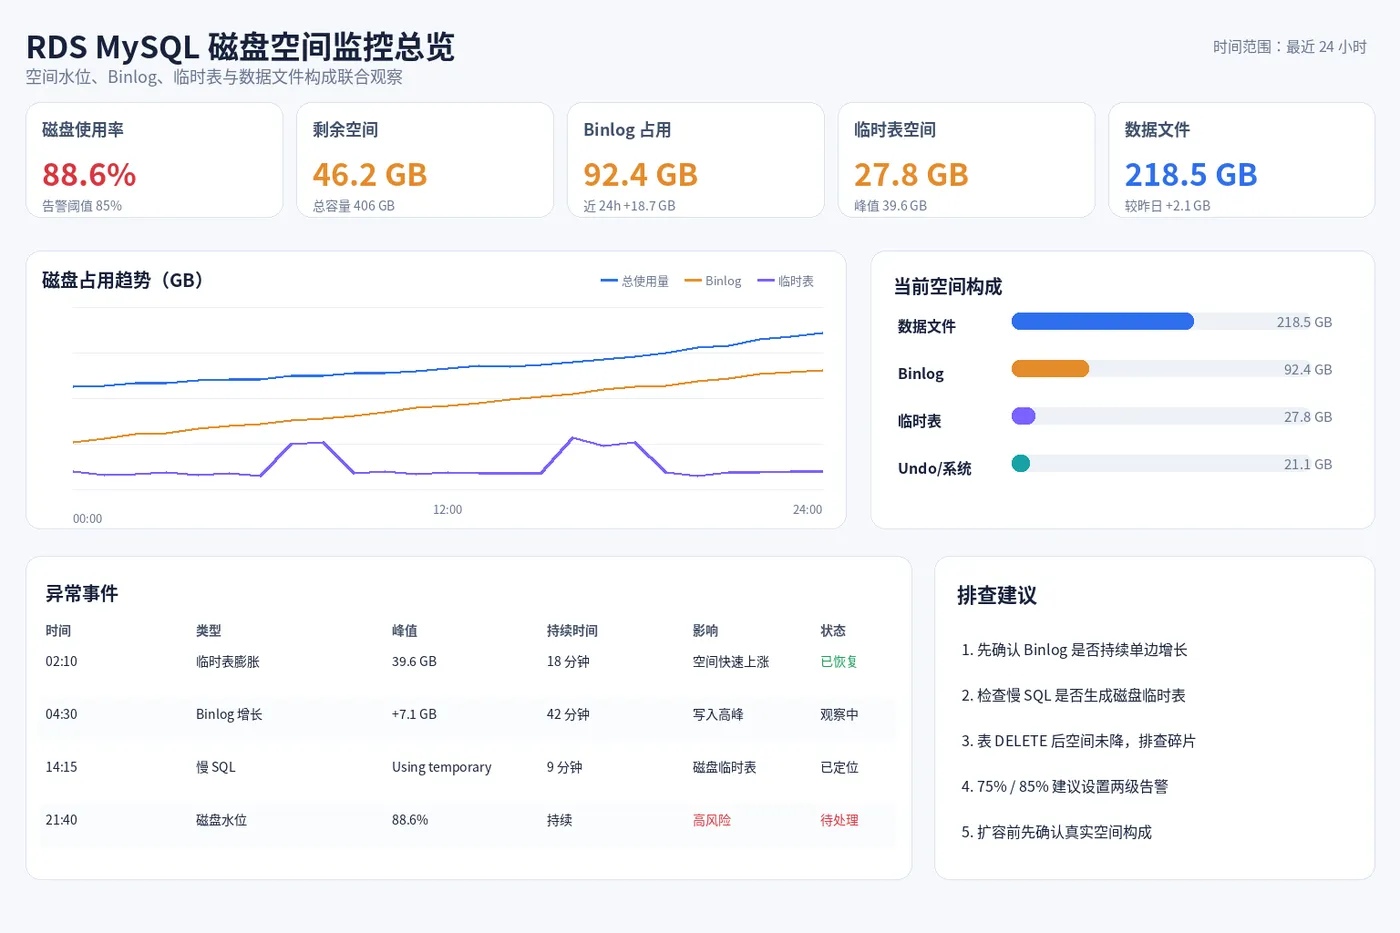This screenshot has height=933, width=1400.
Task: Click the 24:00 axis label on chart
Action: (x=807, y=510)
